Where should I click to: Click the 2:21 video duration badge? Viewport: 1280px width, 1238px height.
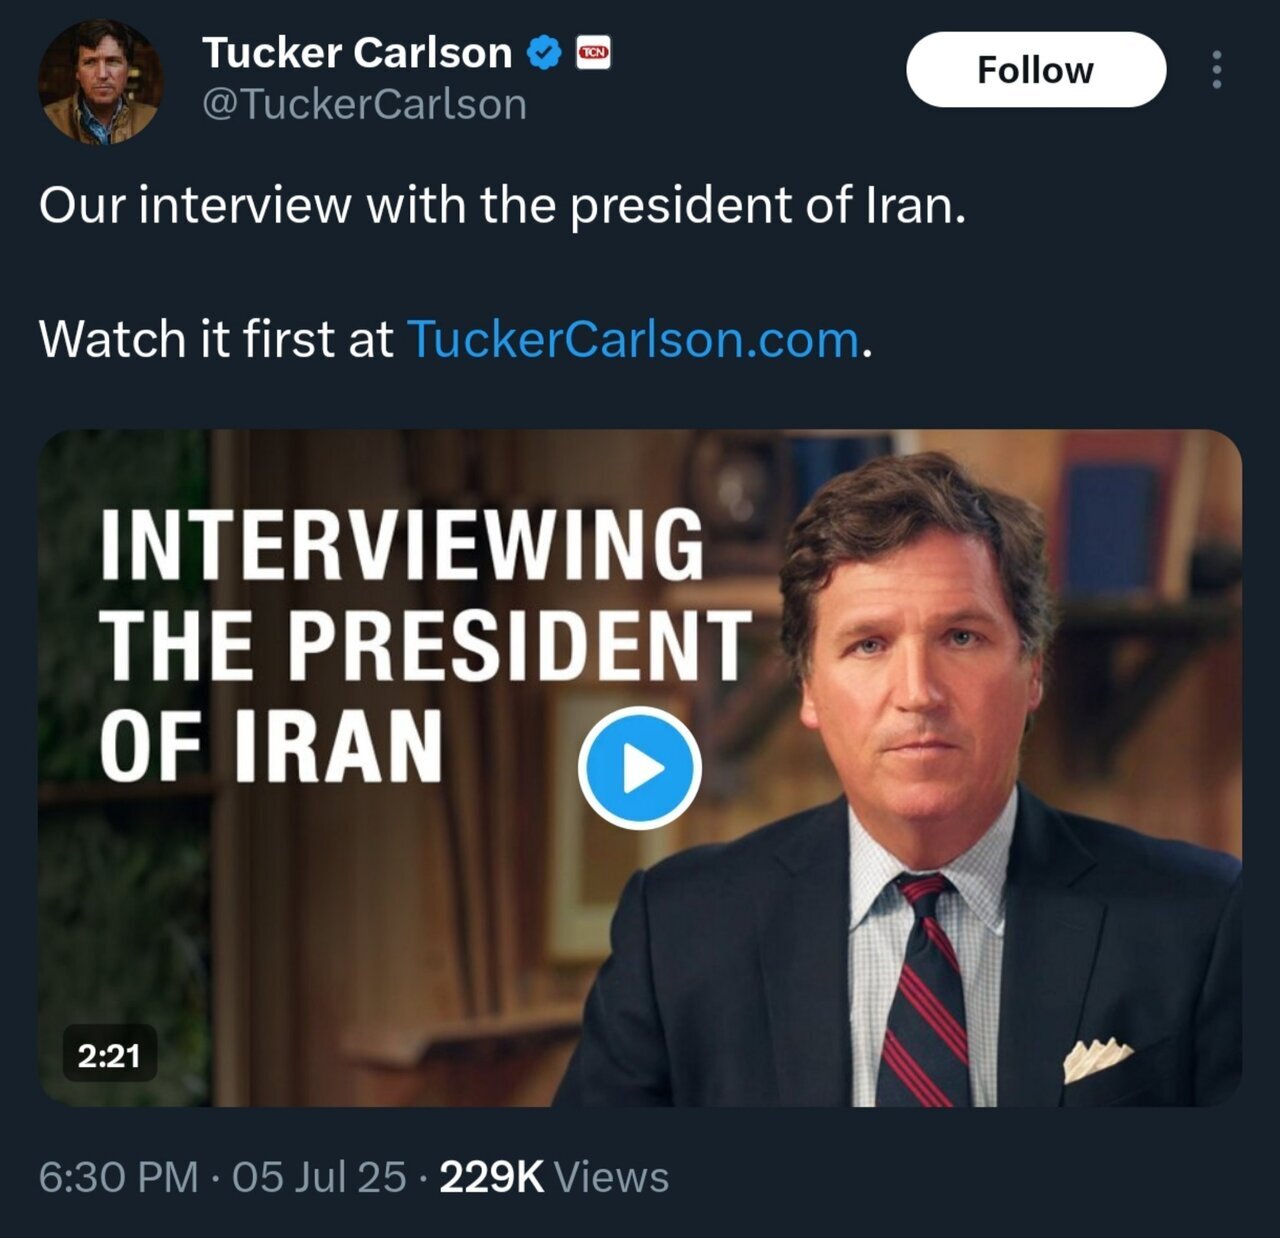coord(109,1054)
